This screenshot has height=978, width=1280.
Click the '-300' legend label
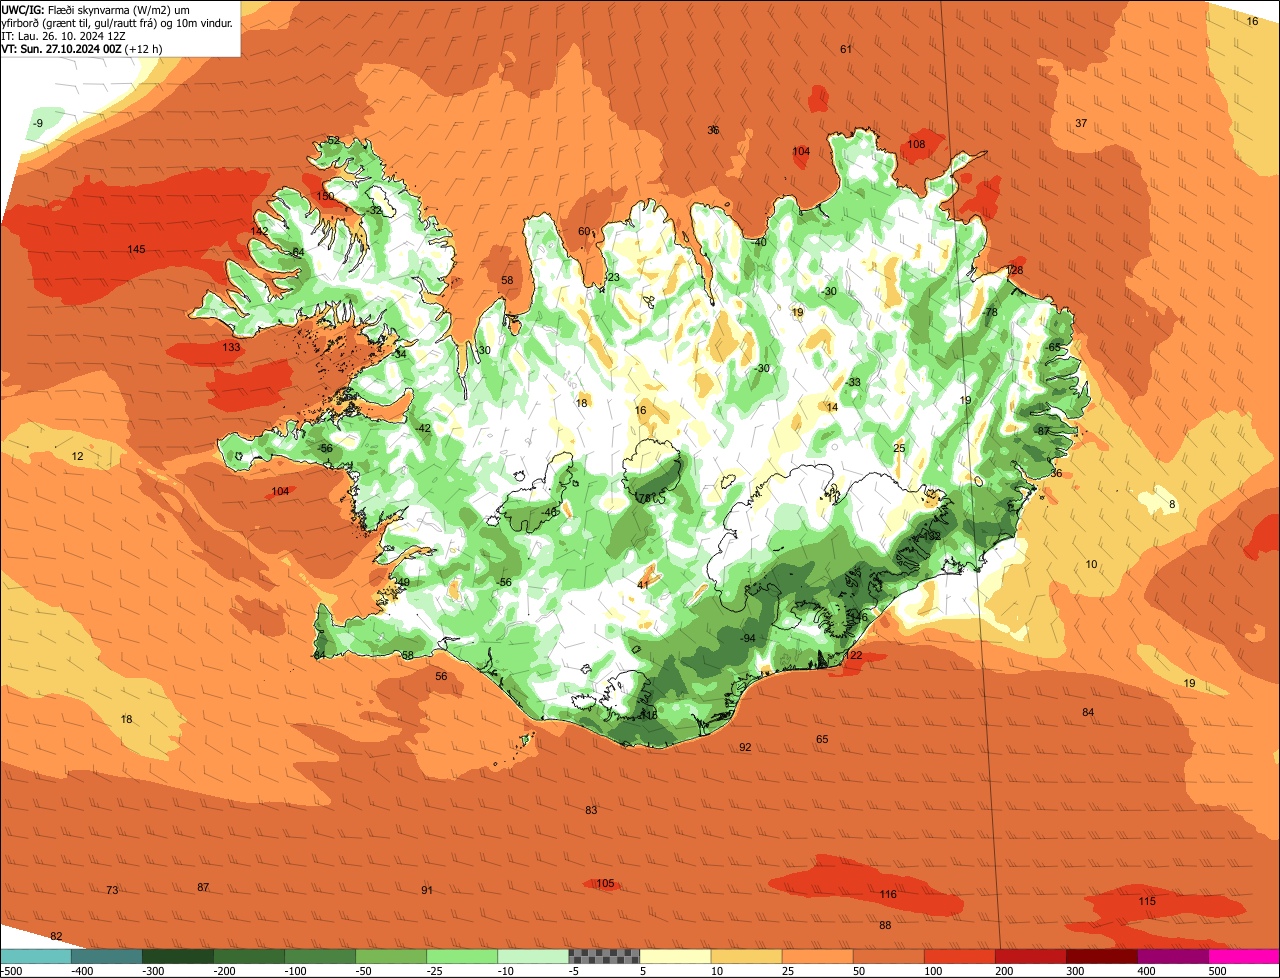(152, 971)
